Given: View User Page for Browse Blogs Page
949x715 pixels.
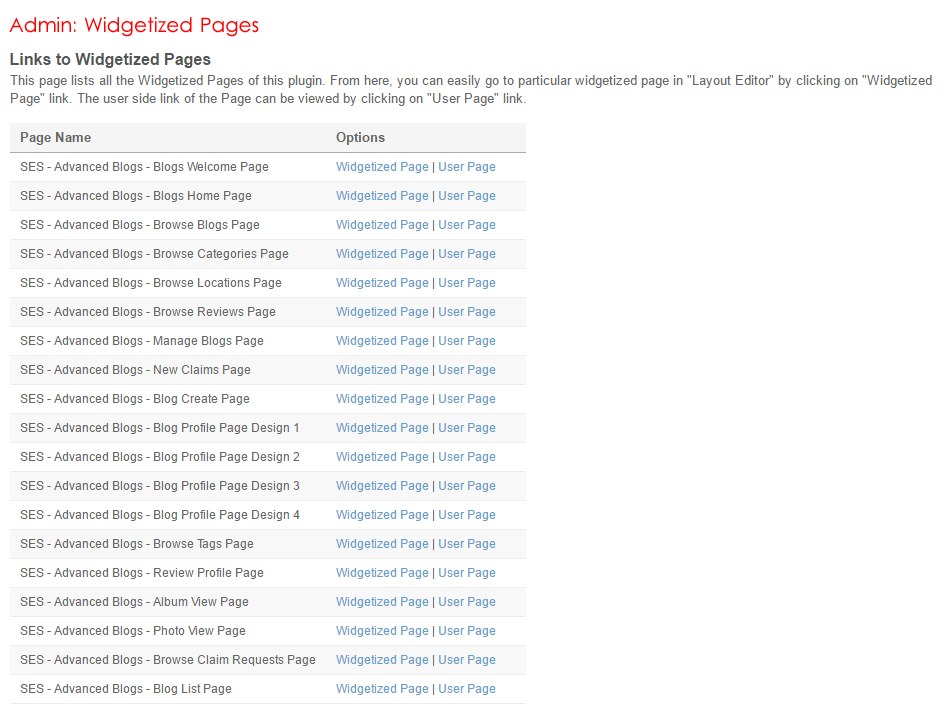Looking at the screenshot, I should pos(466,225).
